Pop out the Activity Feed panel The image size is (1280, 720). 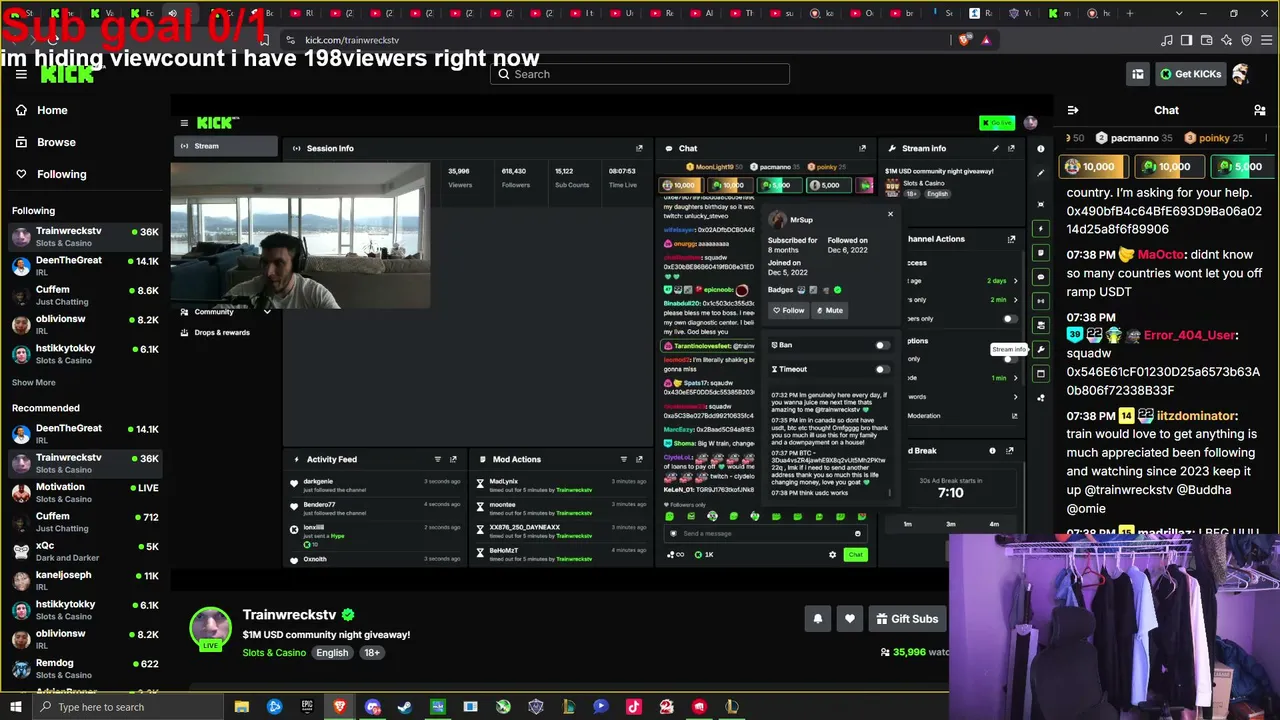(453, 459)
